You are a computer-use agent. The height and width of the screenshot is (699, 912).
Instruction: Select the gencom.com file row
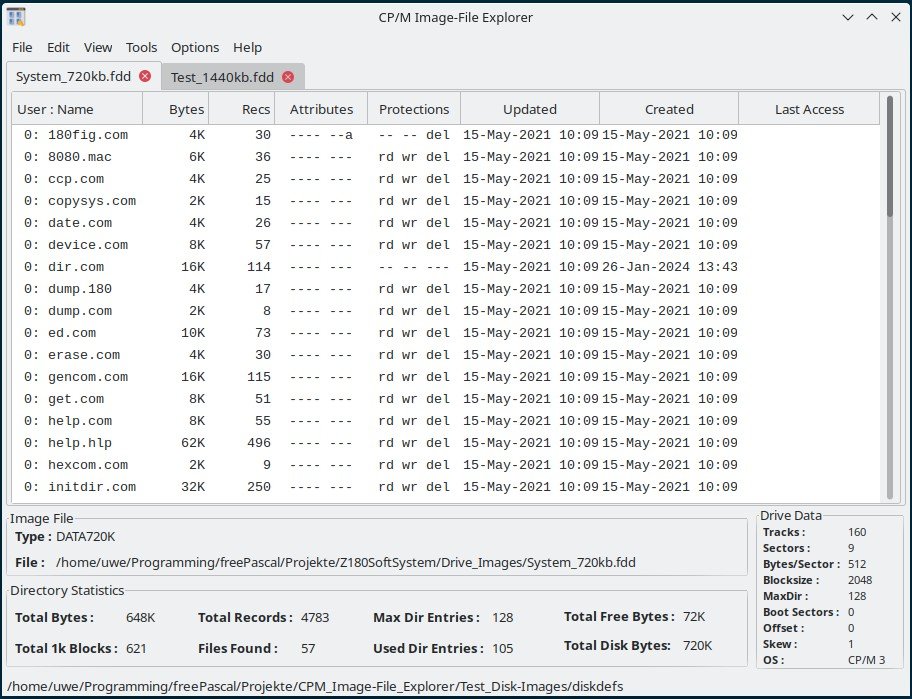pos(446,377)
